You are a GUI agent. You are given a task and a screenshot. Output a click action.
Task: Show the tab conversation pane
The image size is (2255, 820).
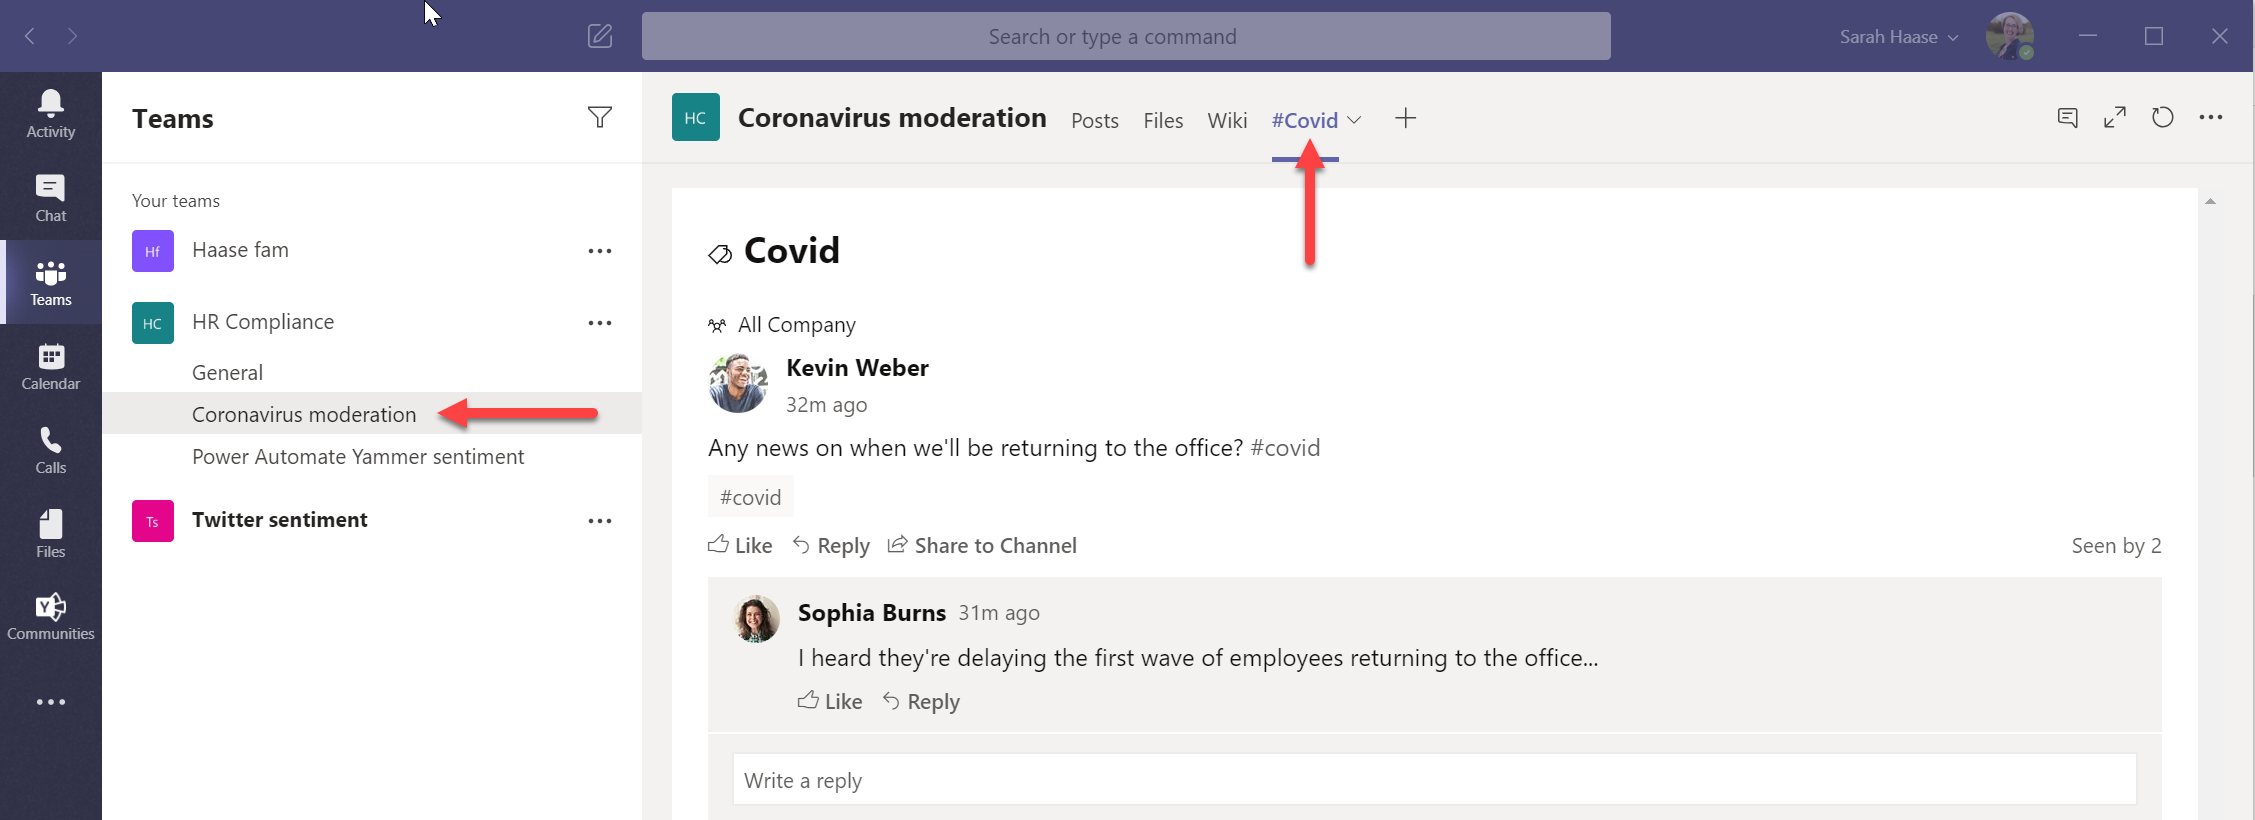tap(2068, 118)
